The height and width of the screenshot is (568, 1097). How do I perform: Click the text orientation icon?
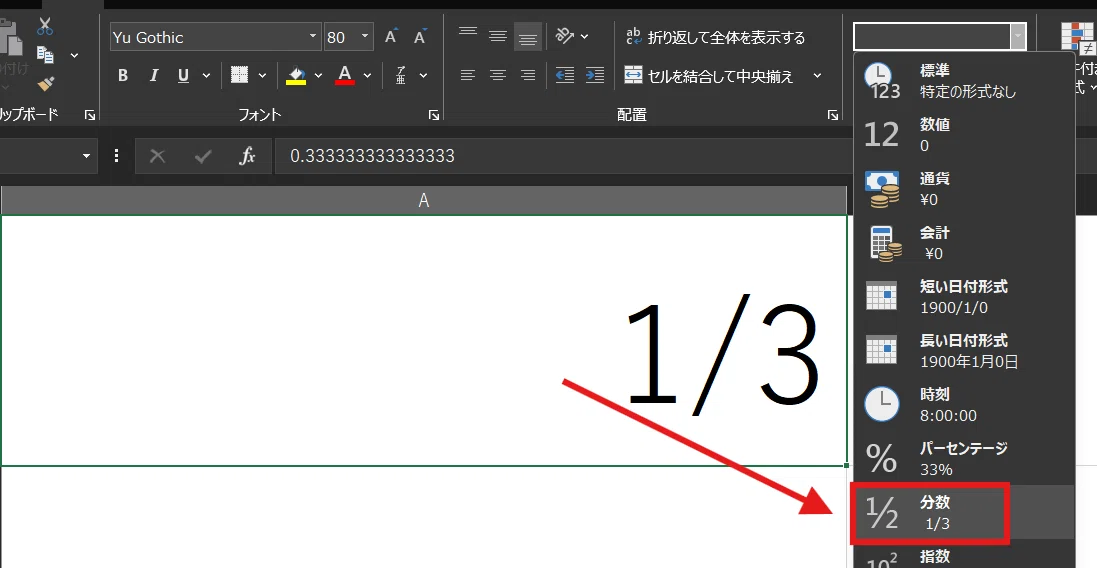point(565,36)
